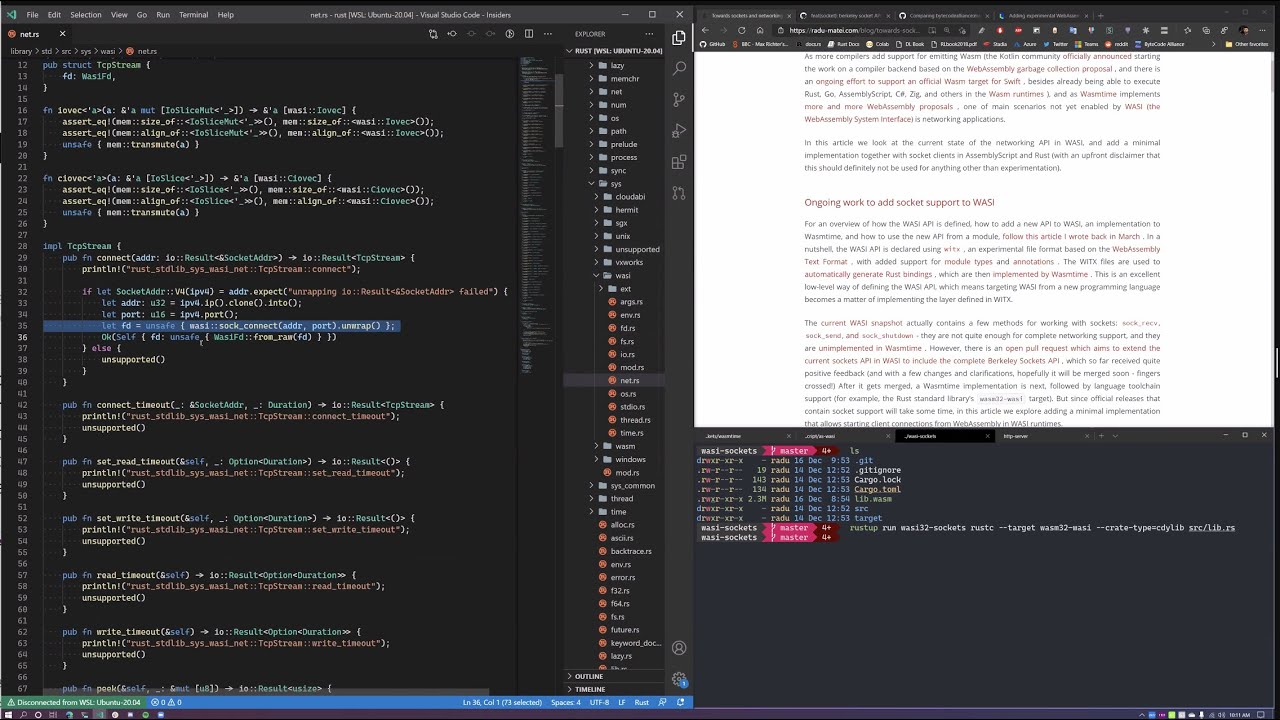Open Selection menu in VS Code

[x=86, y=15]
